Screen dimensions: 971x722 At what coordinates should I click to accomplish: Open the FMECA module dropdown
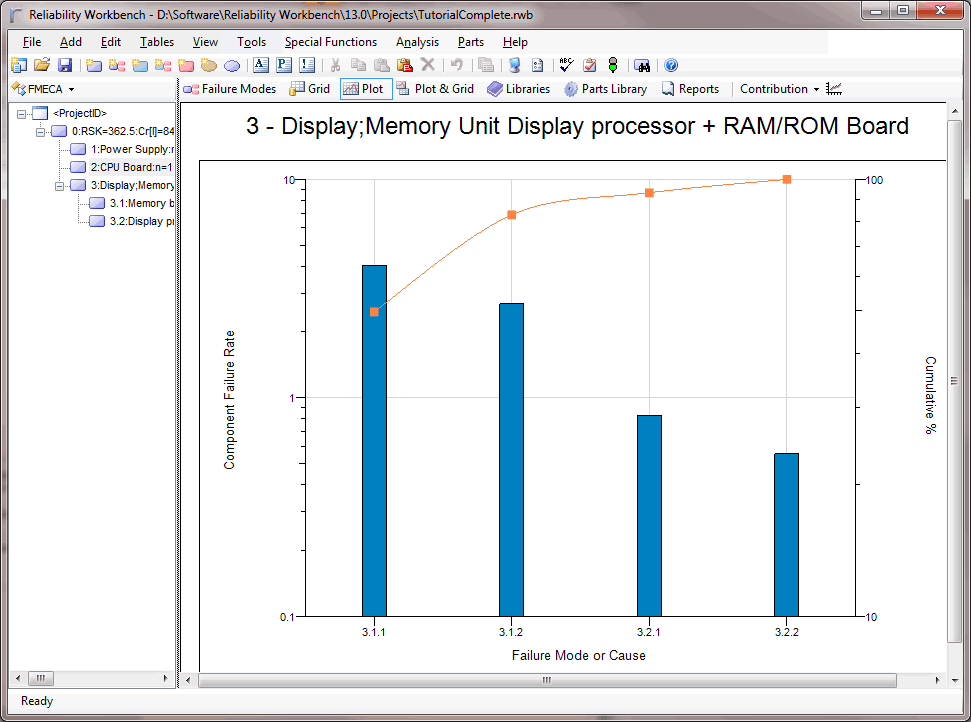(x=43, y=89)
